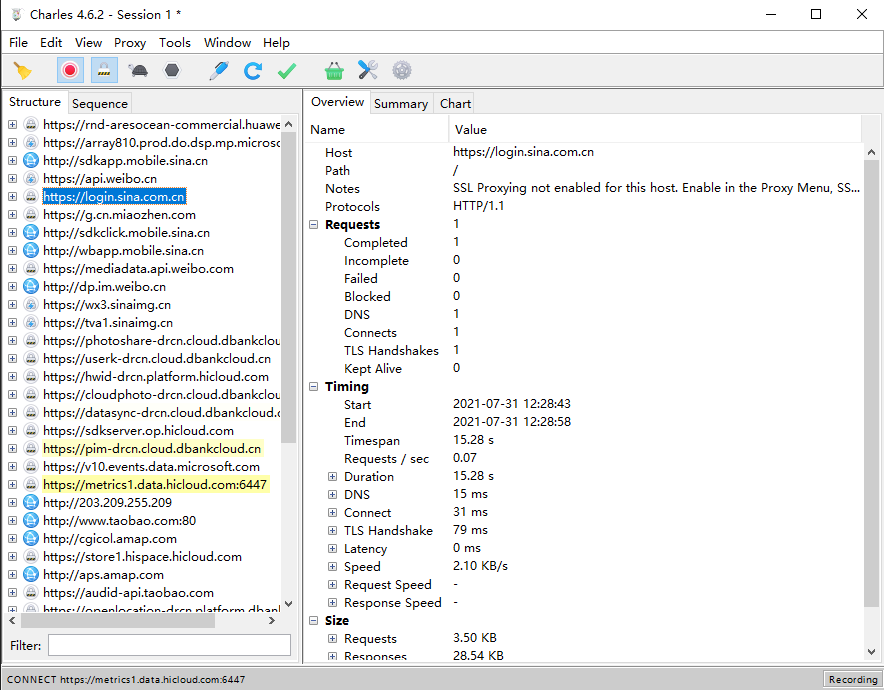Click Overview panel scrollbar down arrow
884x690 pixels.
(871, 651)
